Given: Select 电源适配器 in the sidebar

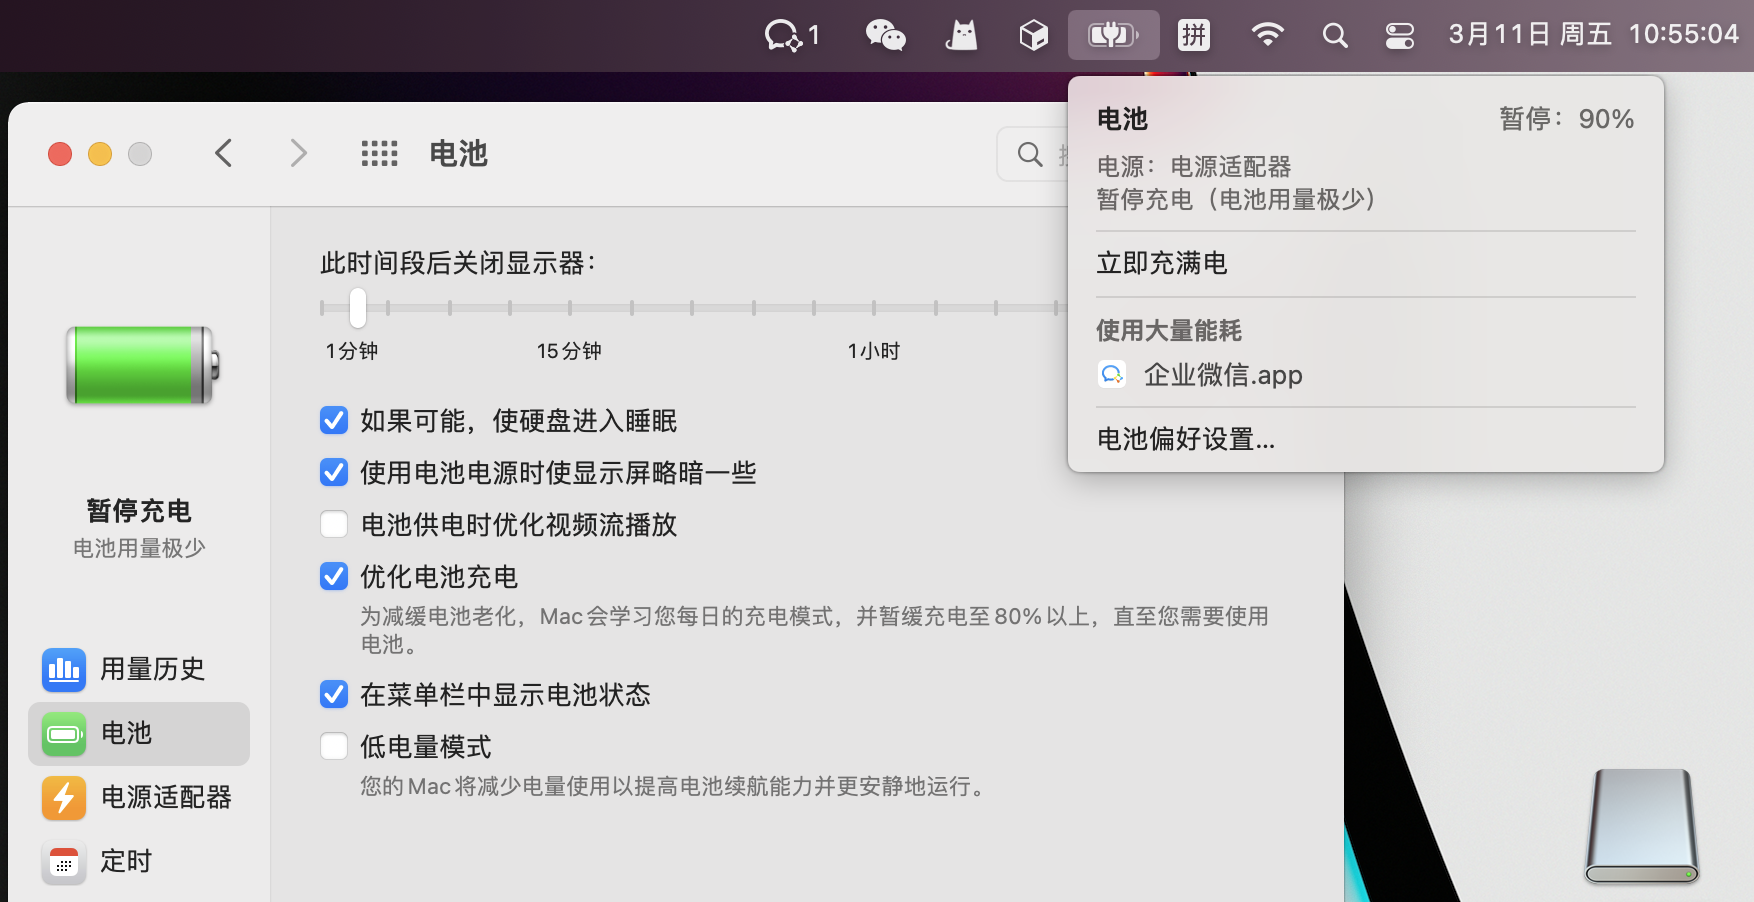Looking at the screenshot, I should point(139,797).
